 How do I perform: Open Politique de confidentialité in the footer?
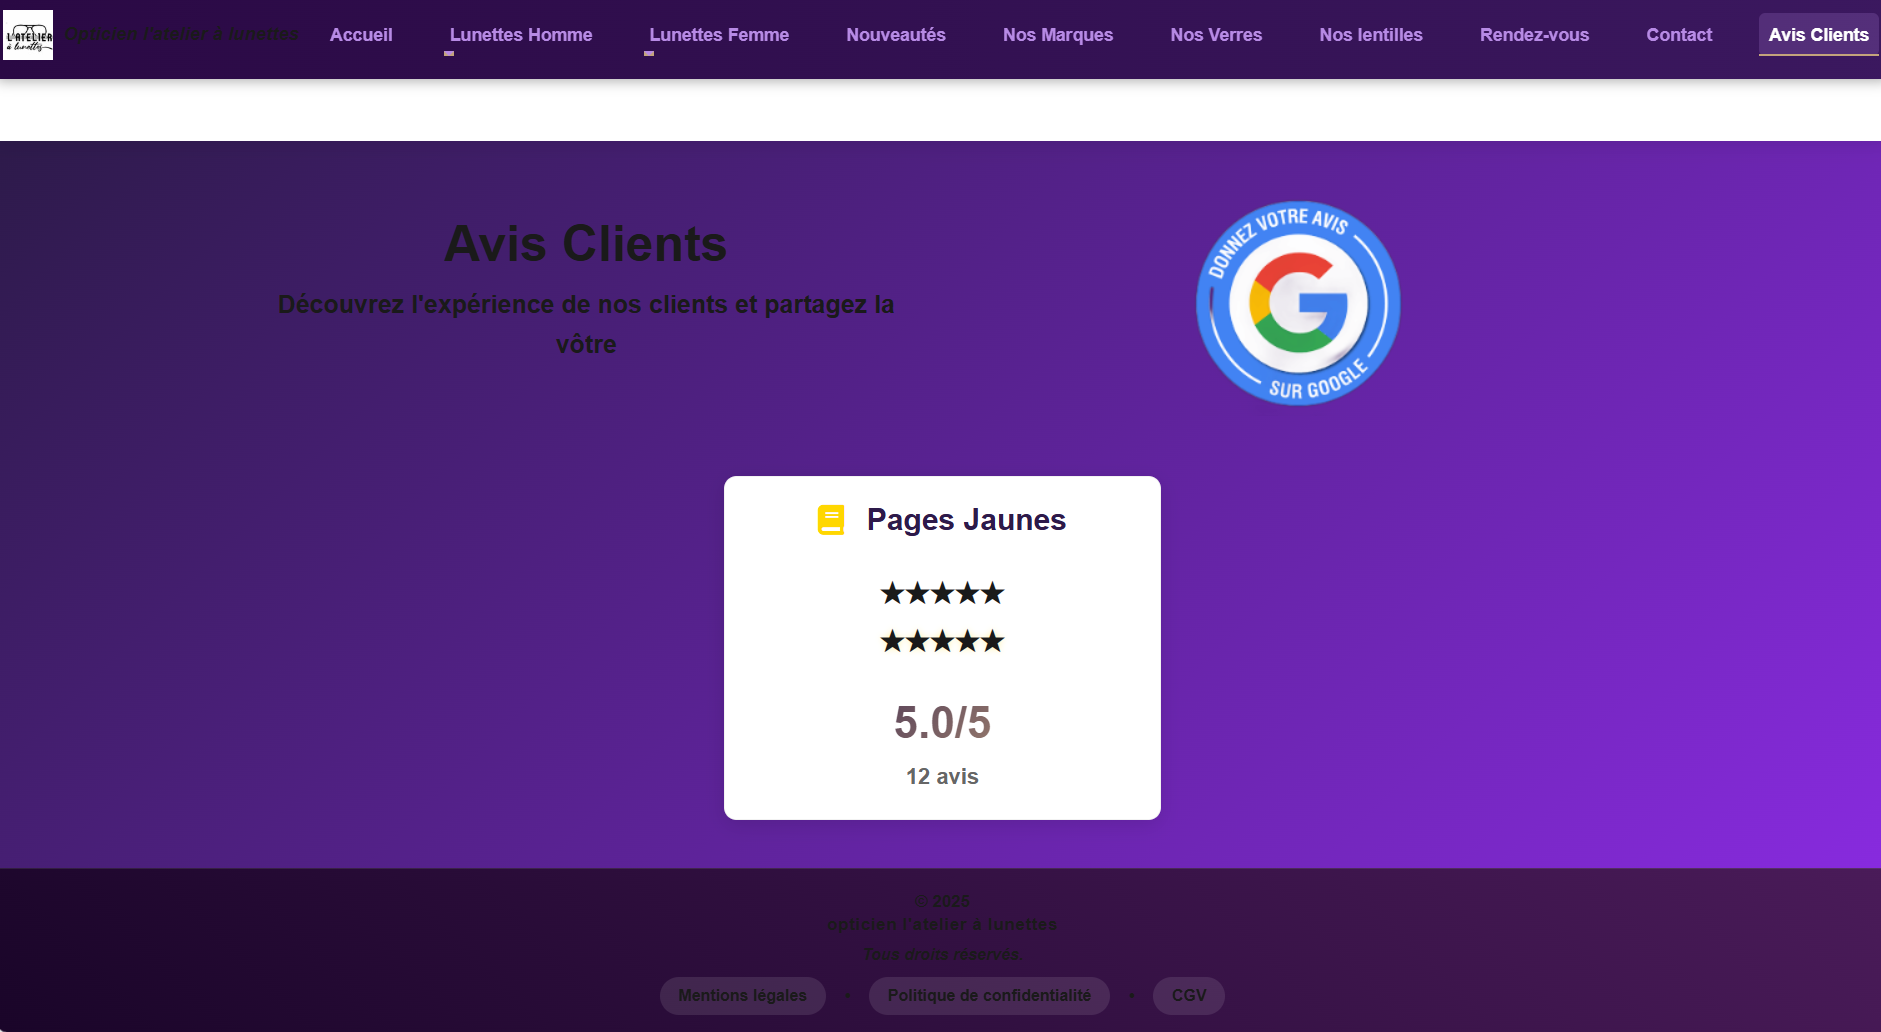click(x=989, y=996)
